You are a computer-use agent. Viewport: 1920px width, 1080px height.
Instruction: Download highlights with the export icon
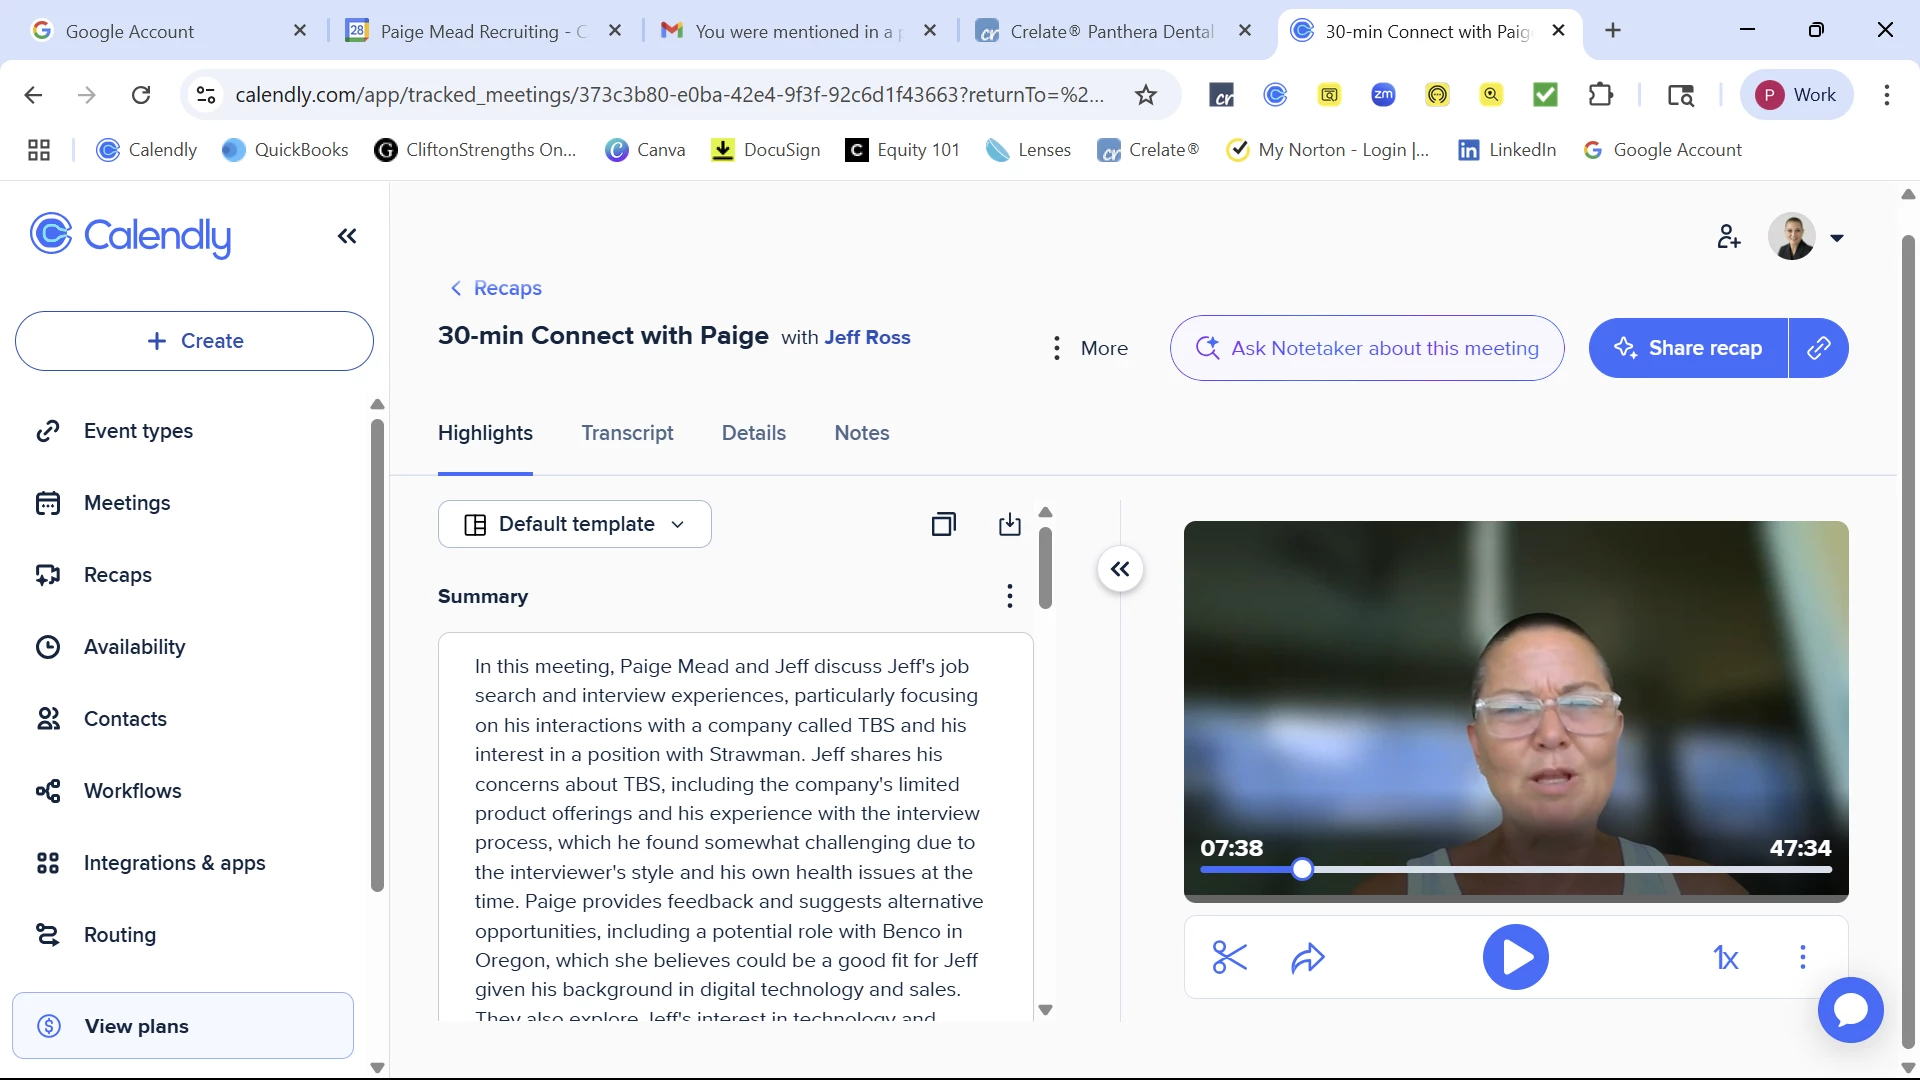pyautogui.click(x=1010, y=524)
